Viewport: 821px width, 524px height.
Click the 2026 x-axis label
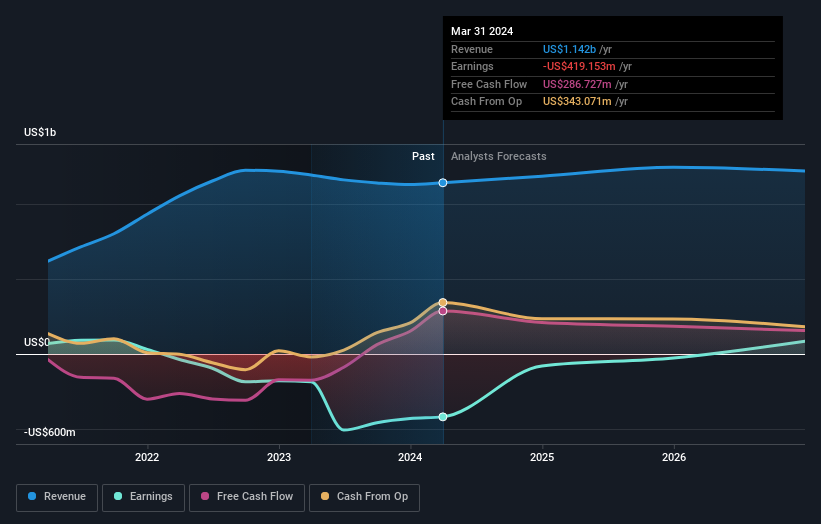[x=674, y=457]
